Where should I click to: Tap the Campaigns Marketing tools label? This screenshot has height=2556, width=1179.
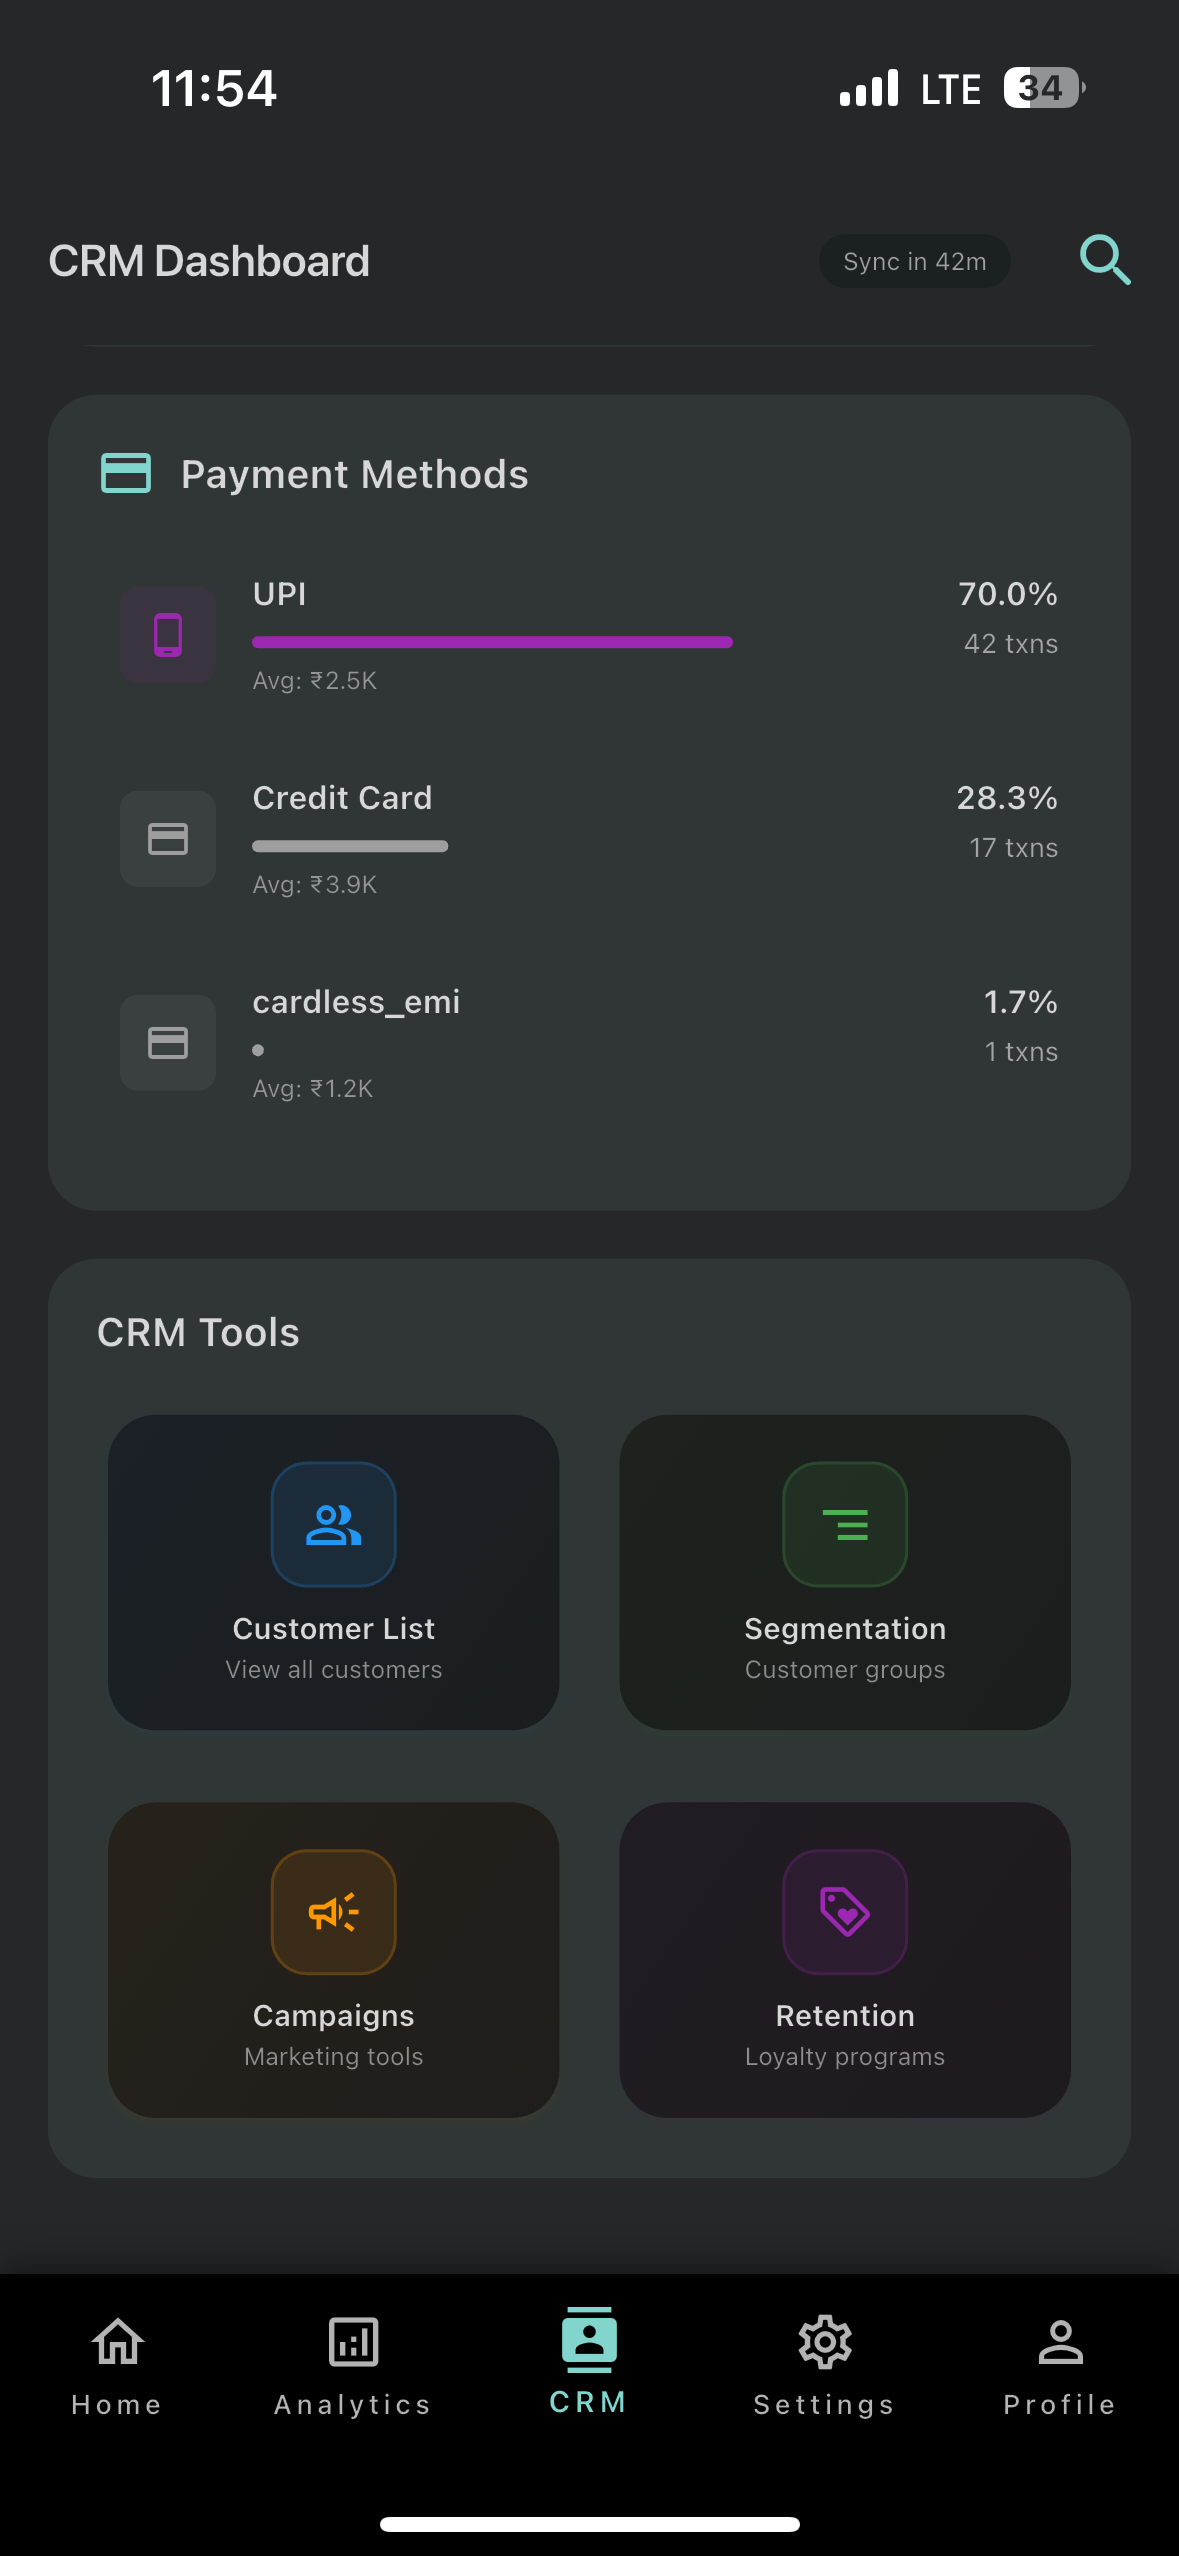point(334,2056)
